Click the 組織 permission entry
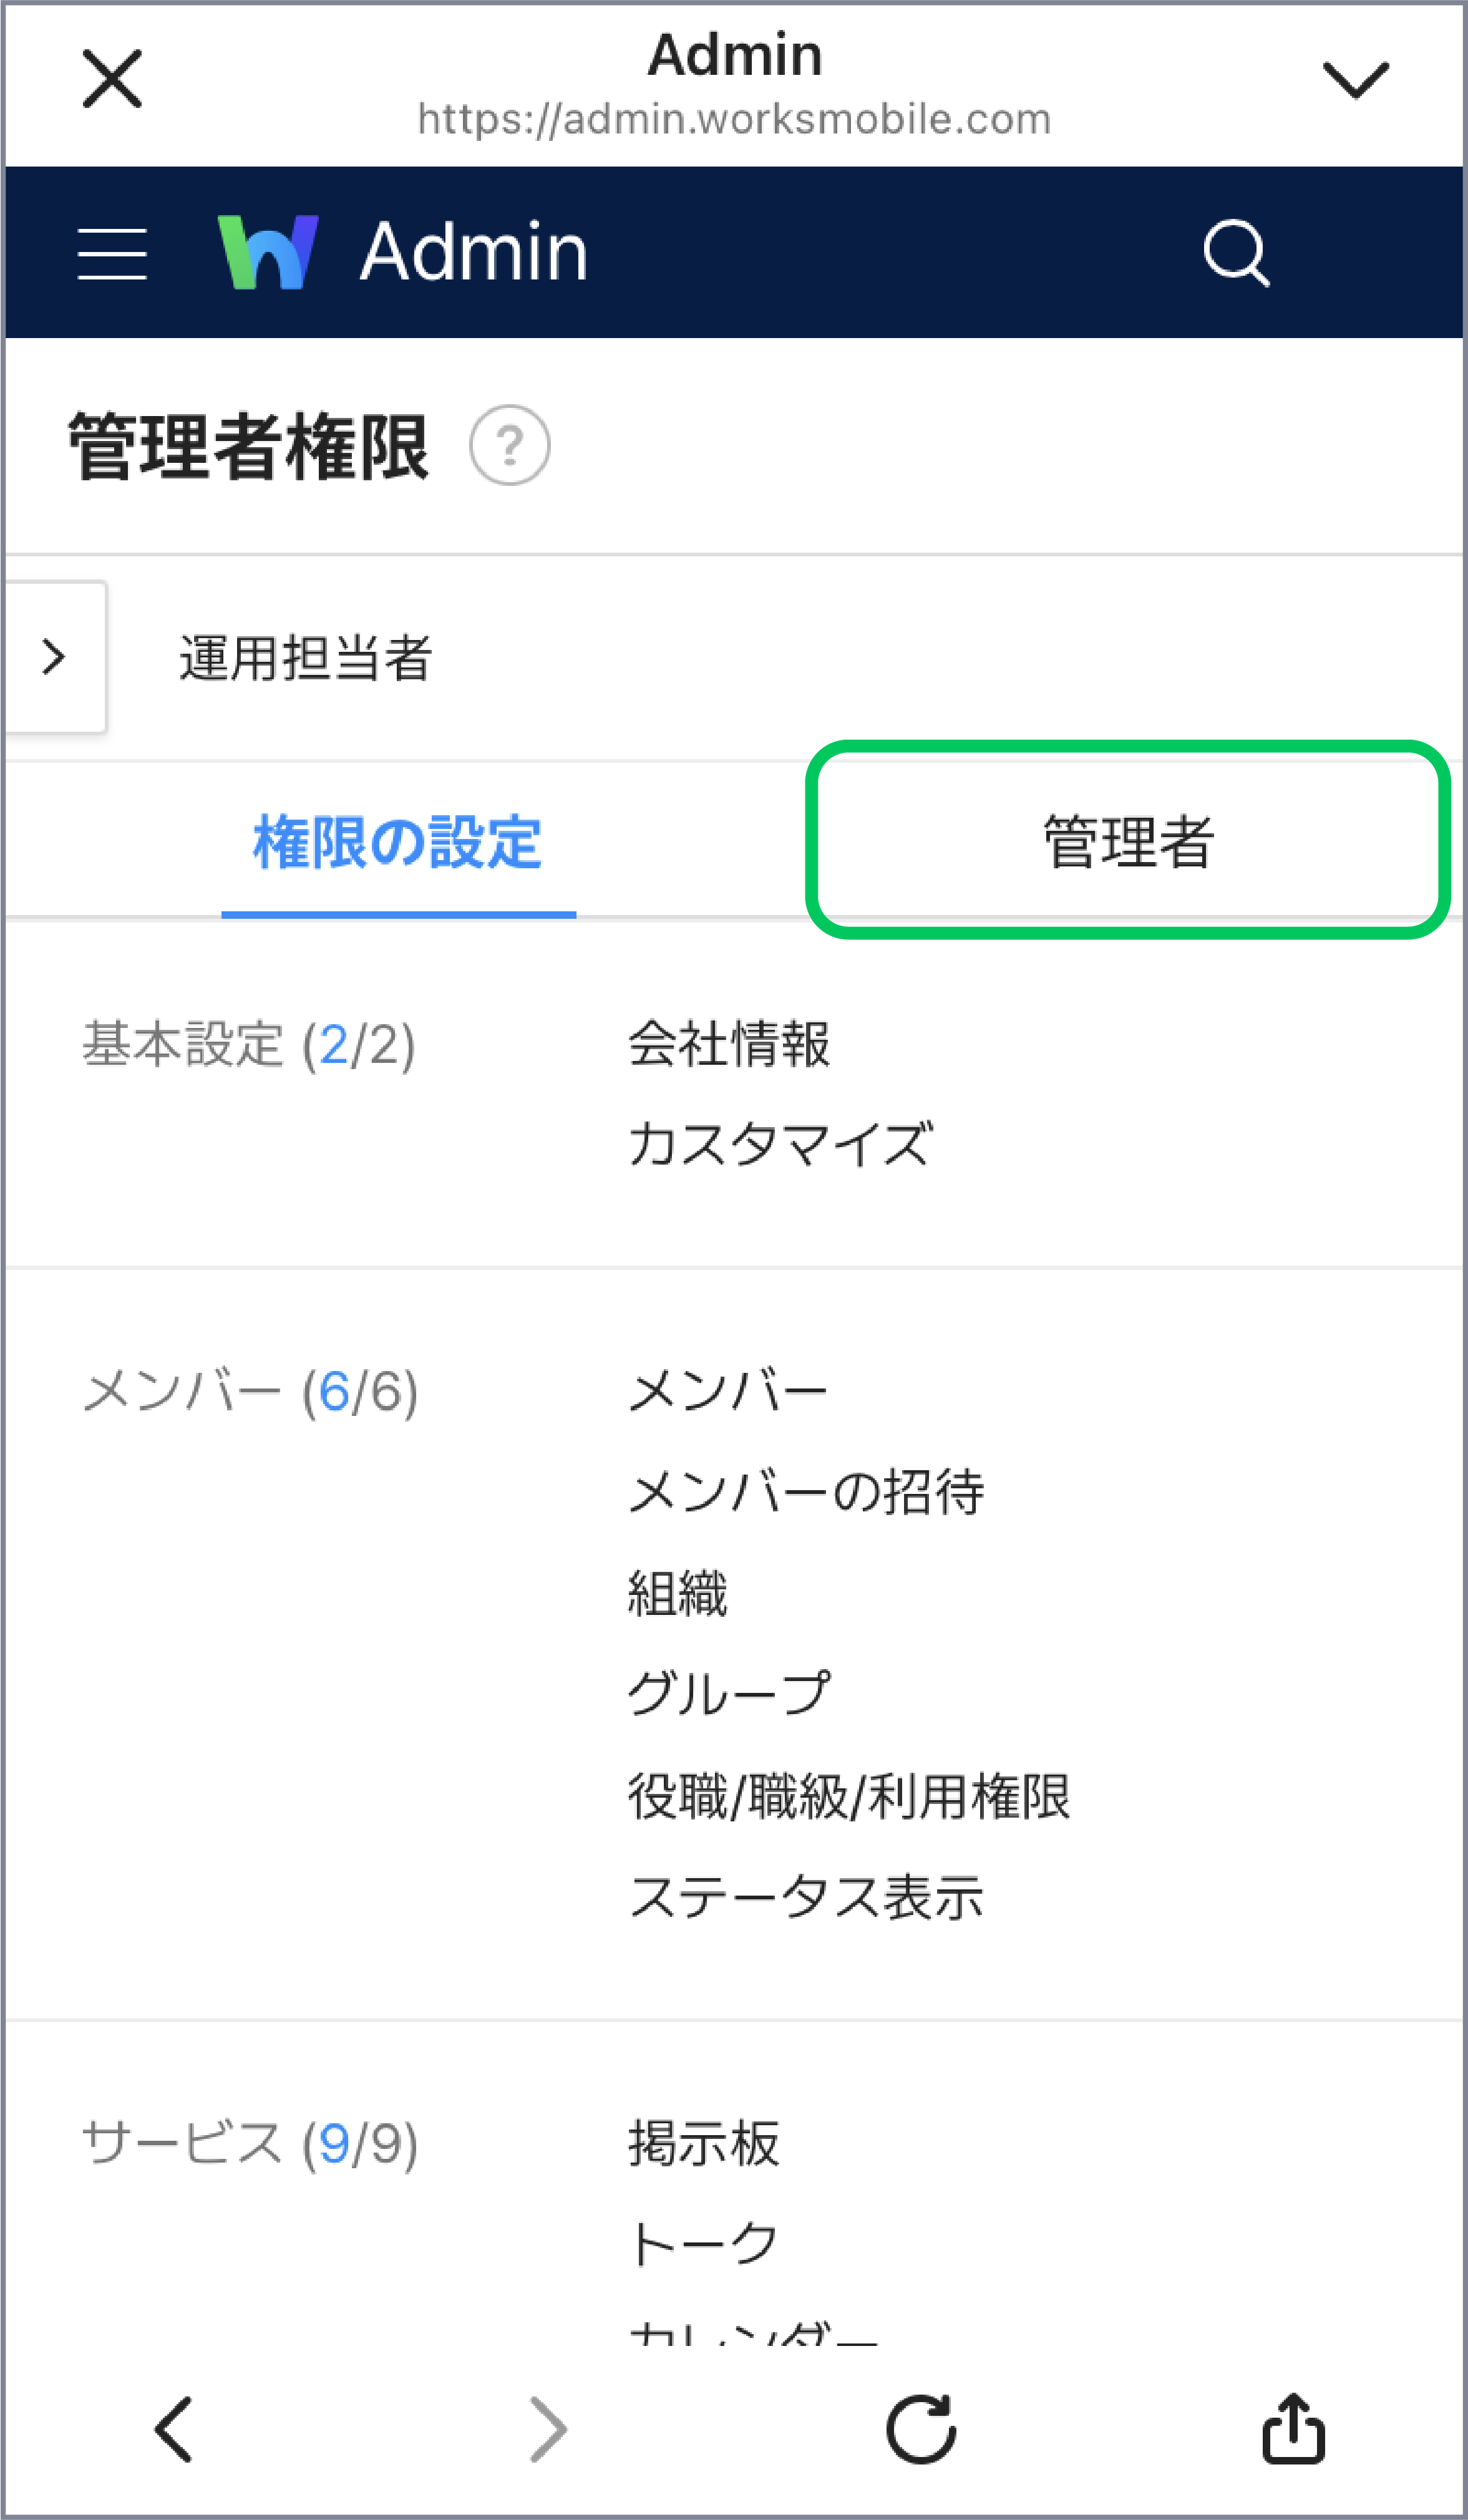Image resolution: width=1468 pixels, height=2520 pixels. point(678,1593)
